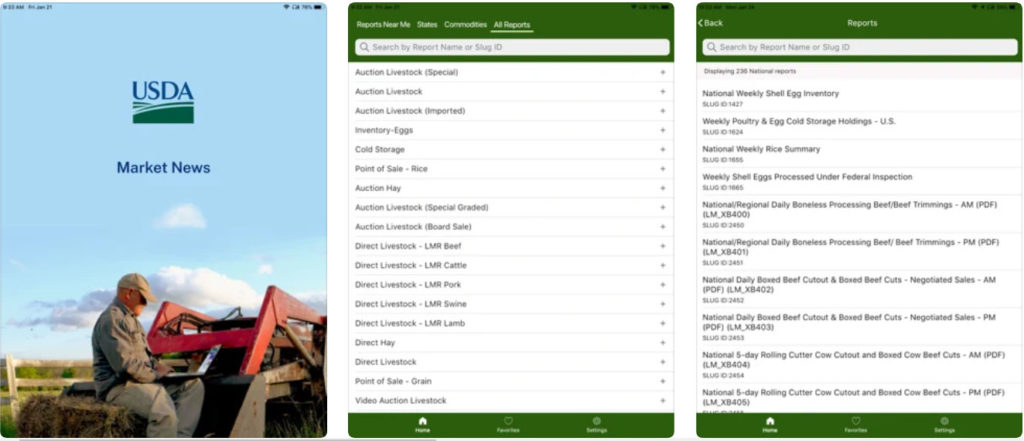Expand the Direct Livestock - LMR Pork row
The height and width of the screenshot is (441, 1024).
662,285
